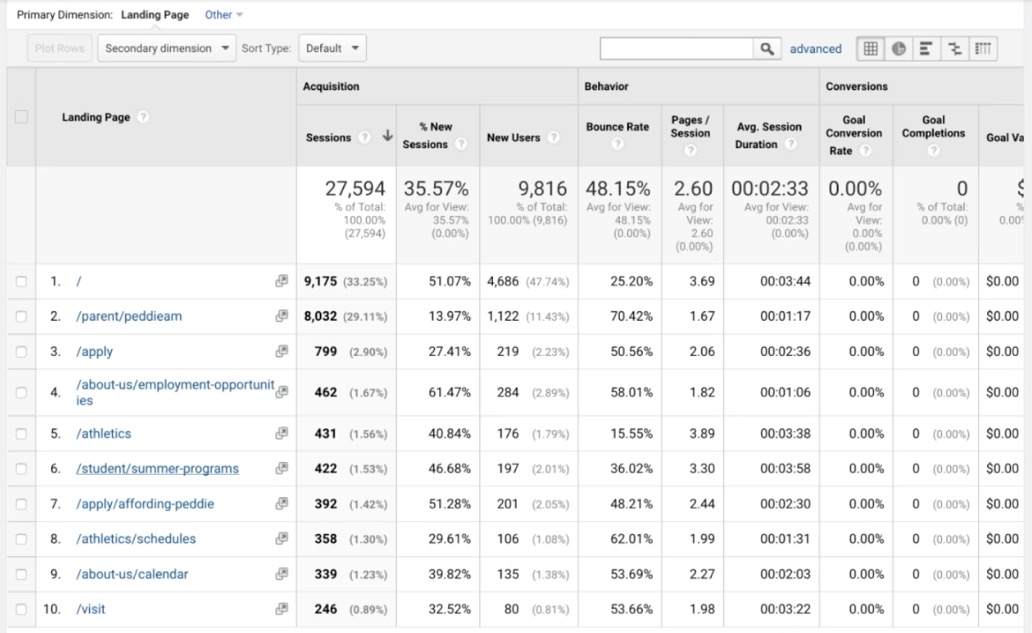Image resolution: width=1032 pixels, height=633 pixels.
Task: Switch to the Landing Page primary dimension
Action: tap(155, 14)
